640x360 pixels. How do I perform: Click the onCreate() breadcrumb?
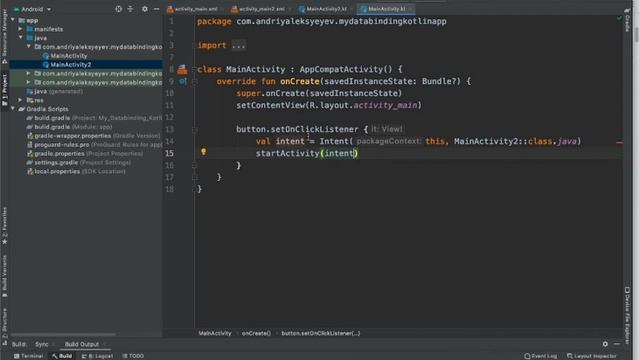click(256, 333)
